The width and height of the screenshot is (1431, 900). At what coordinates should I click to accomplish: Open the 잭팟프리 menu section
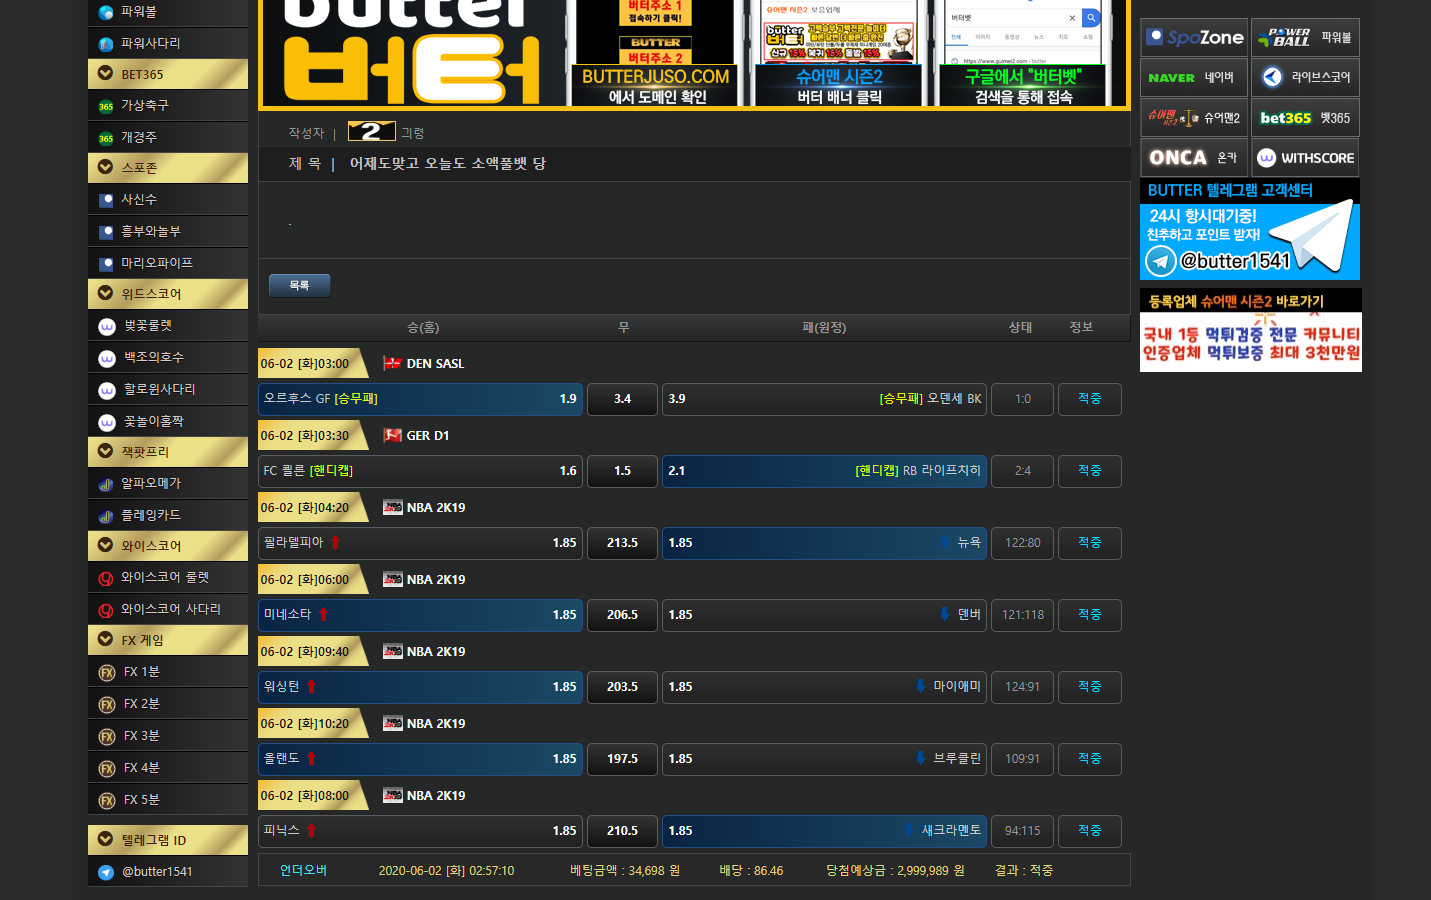[x=106, y=452]
